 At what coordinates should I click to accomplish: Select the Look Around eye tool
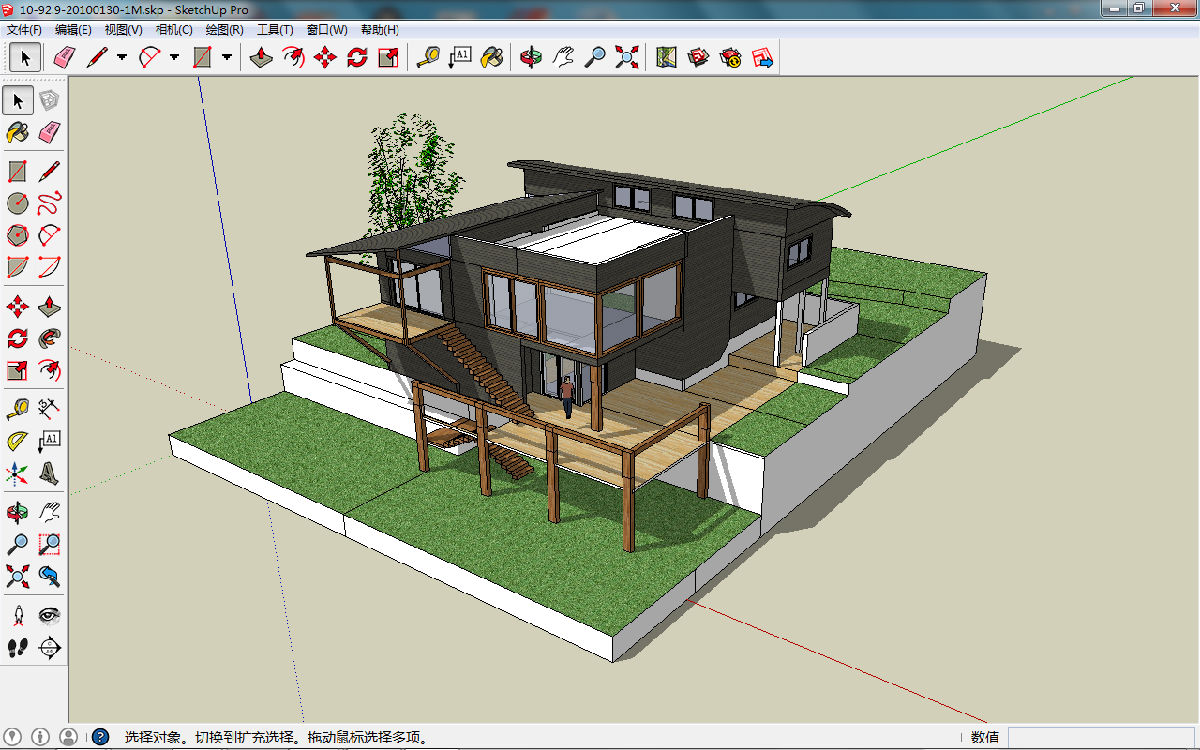pos(49,615)
